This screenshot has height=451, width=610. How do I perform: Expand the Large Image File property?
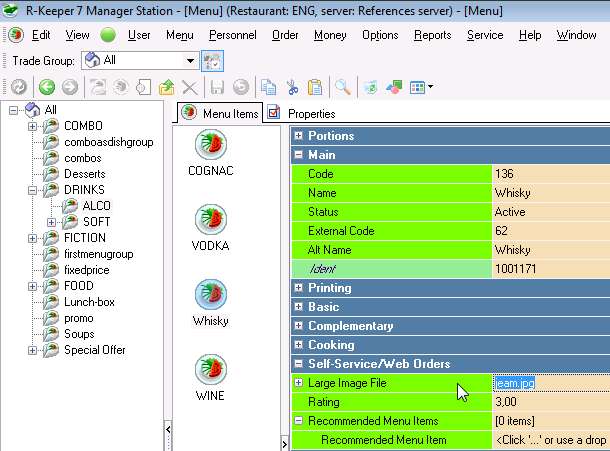coord(298,383)
